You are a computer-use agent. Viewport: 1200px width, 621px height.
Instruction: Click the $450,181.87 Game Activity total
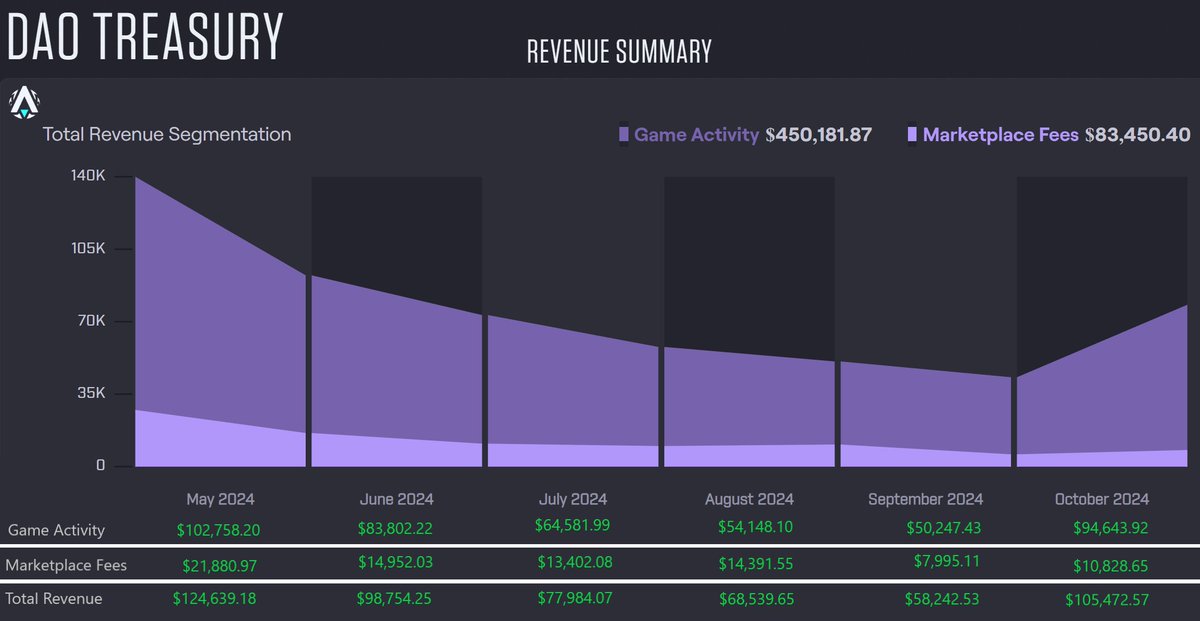pyautogui.click(x=819, y=134)
